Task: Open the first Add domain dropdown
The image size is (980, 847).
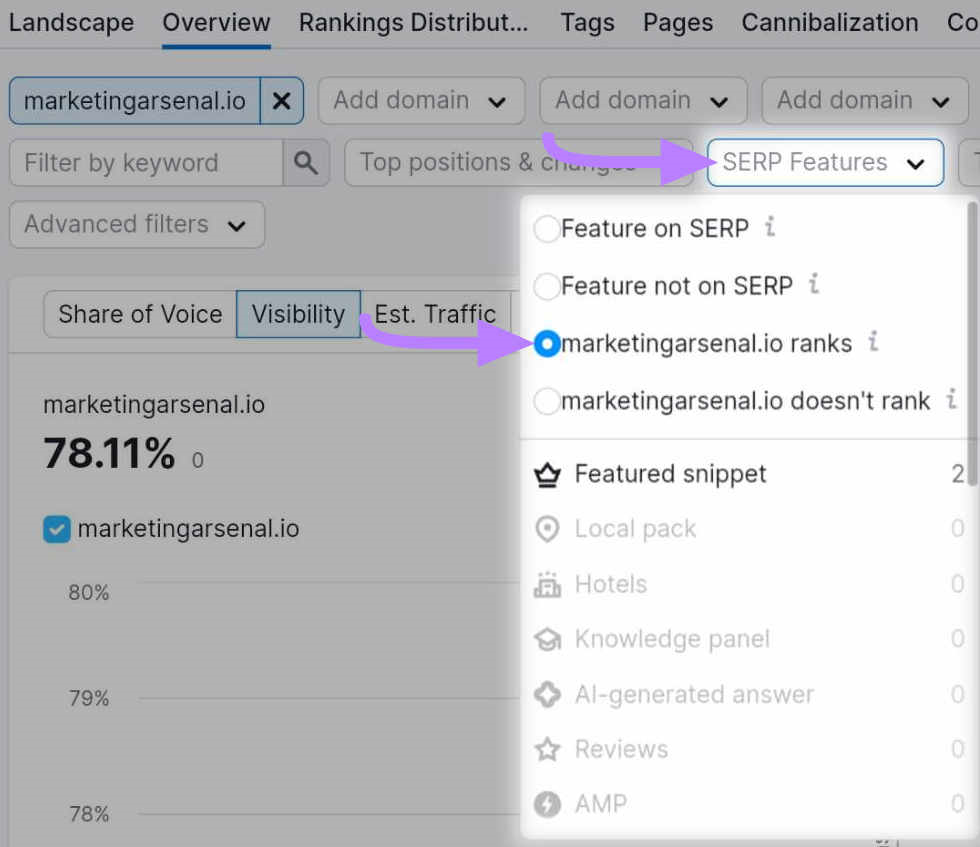Action: [420, 100]
